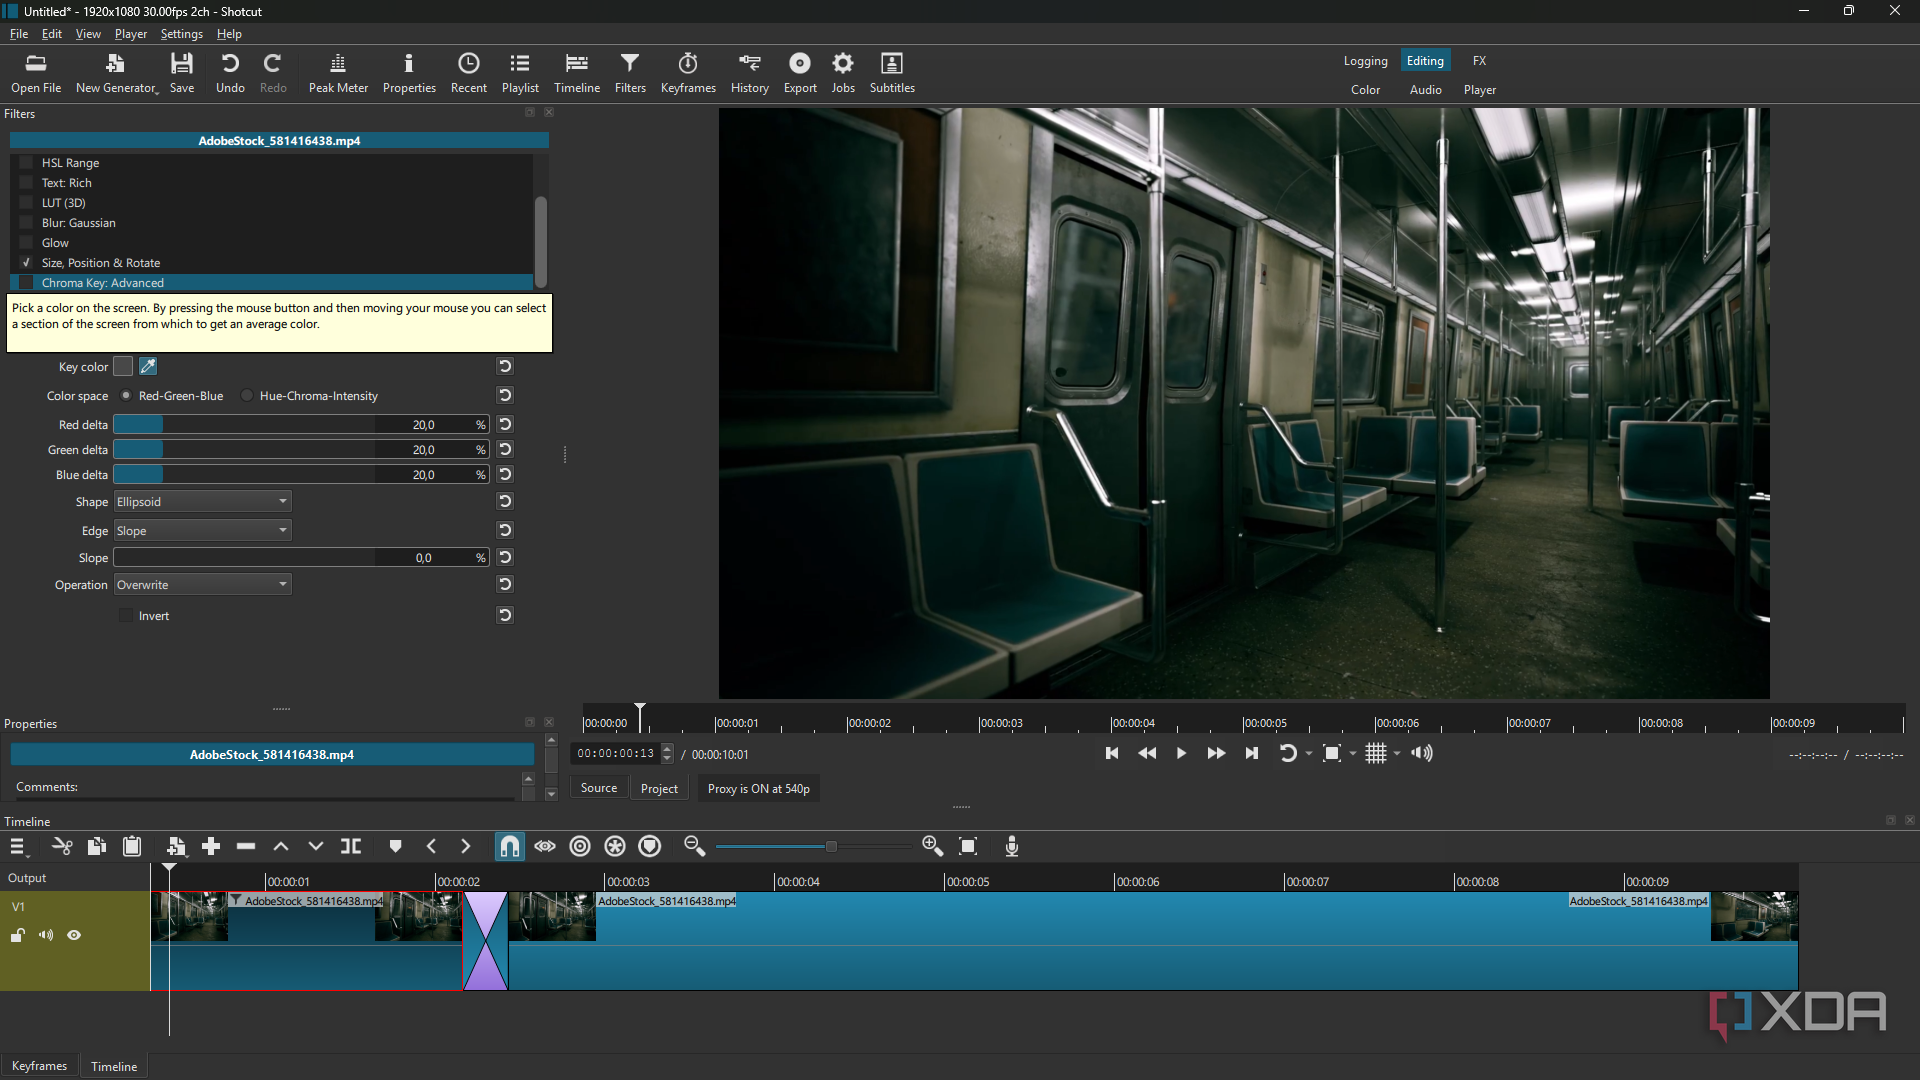Open the Properties panel from toolbar

(409, 73)
